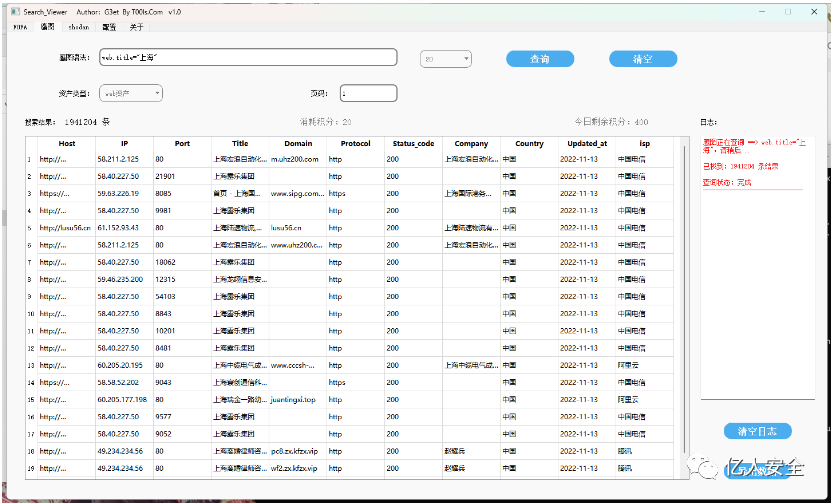Open the result count dropdown showing 20
Viewport: 831px width, 503px height.
click(x=446, y=59)
